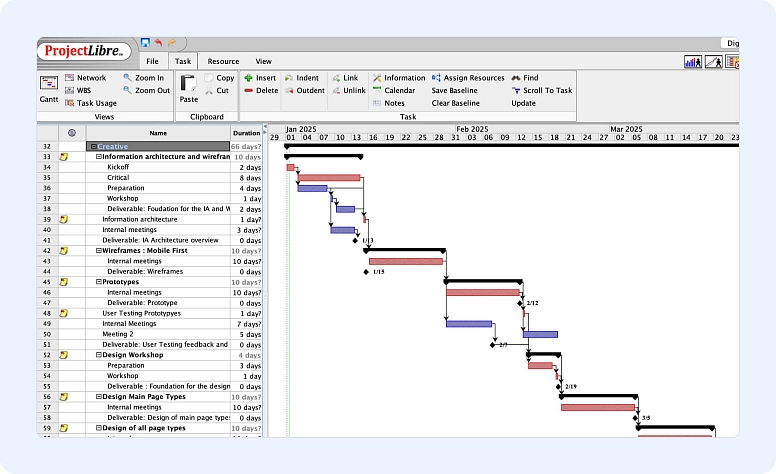The image size is (776, 474).
Task: Click the Duration column header
Action: point(245,133)
